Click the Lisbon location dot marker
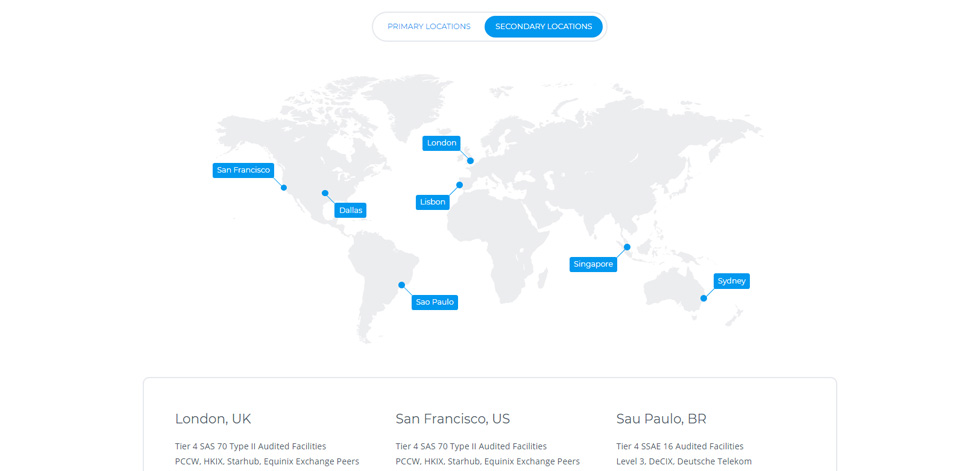This screenshot has height=471, width=980. point(460,185)
